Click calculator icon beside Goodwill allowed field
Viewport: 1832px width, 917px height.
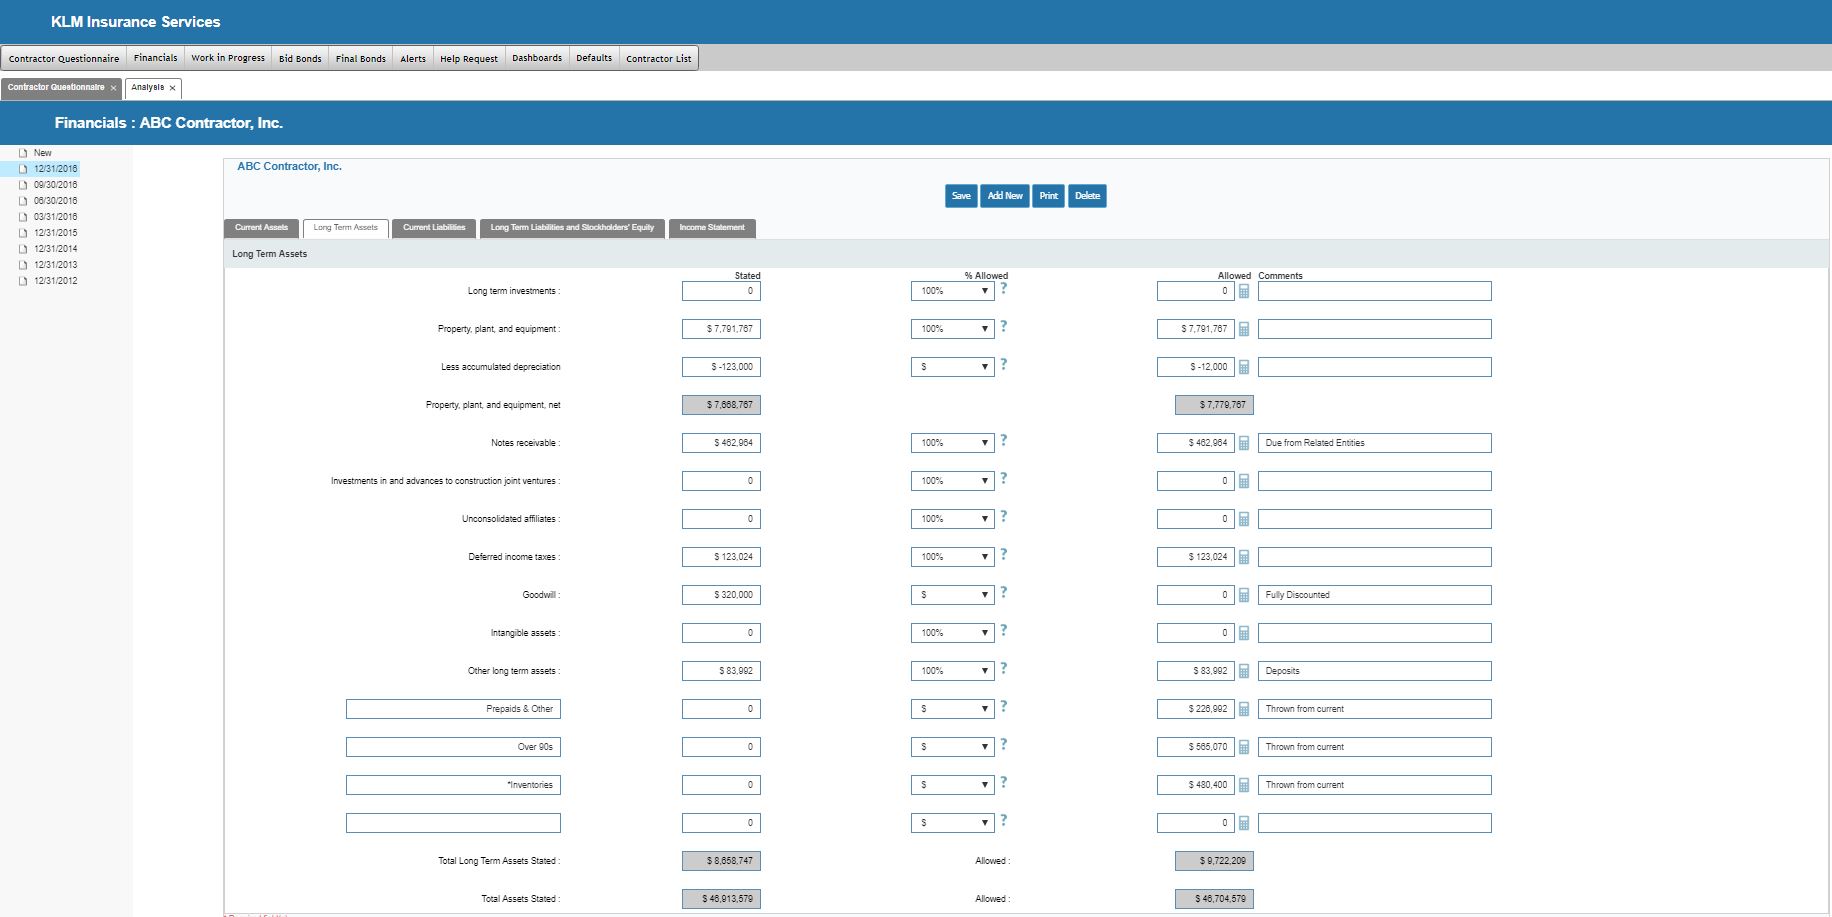pyautogui.click(x=1244, y=595)
